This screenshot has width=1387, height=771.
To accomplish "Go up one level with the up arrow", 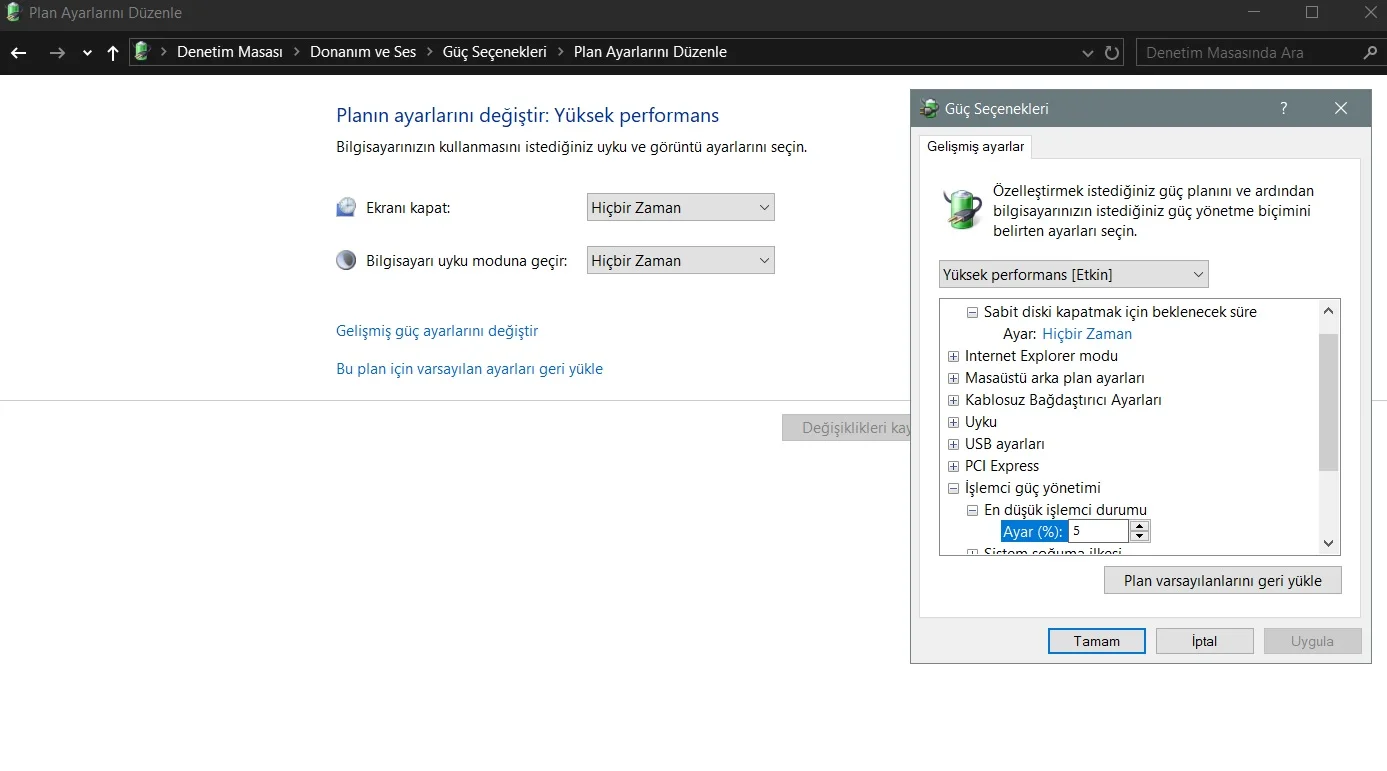I will 113,52.
